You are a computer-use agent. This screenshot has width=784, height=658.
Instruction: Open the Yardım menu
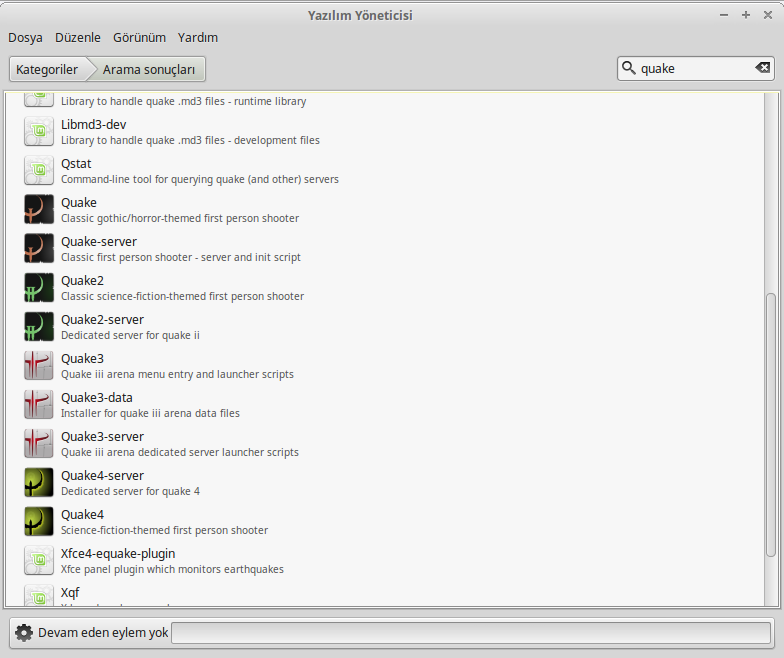[198, 38]
